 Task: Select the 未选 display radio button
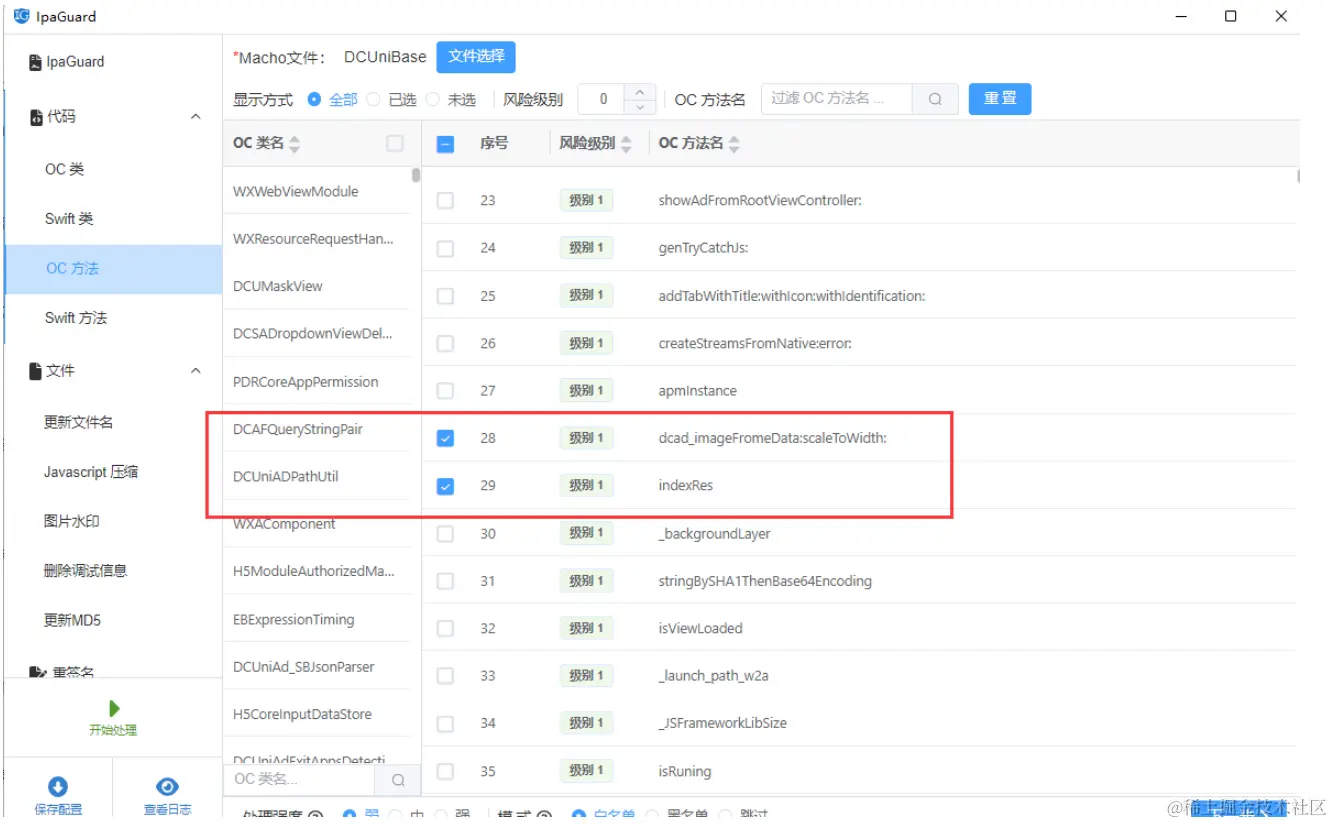tap(432, 99)
